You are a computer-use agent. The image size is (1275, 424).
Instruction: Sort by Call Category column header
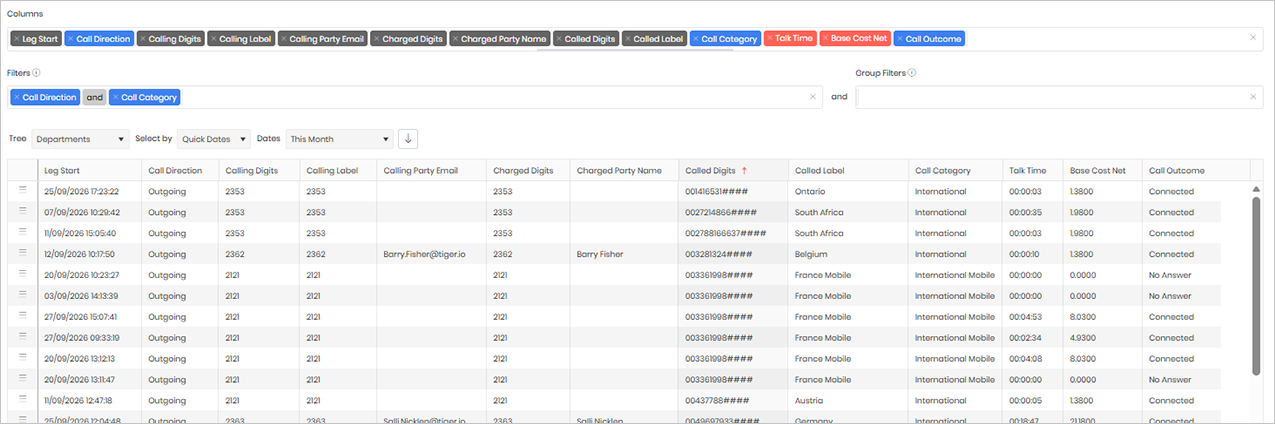[x=955, y=170]
